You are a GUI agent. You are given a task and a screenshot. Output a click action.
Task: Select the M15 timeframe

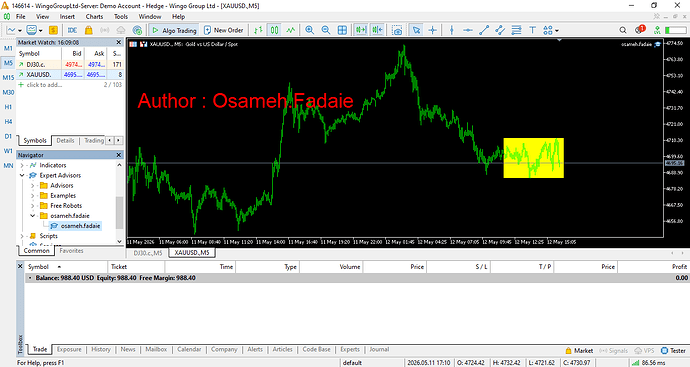pyautogui.click(x=8, y=77)
